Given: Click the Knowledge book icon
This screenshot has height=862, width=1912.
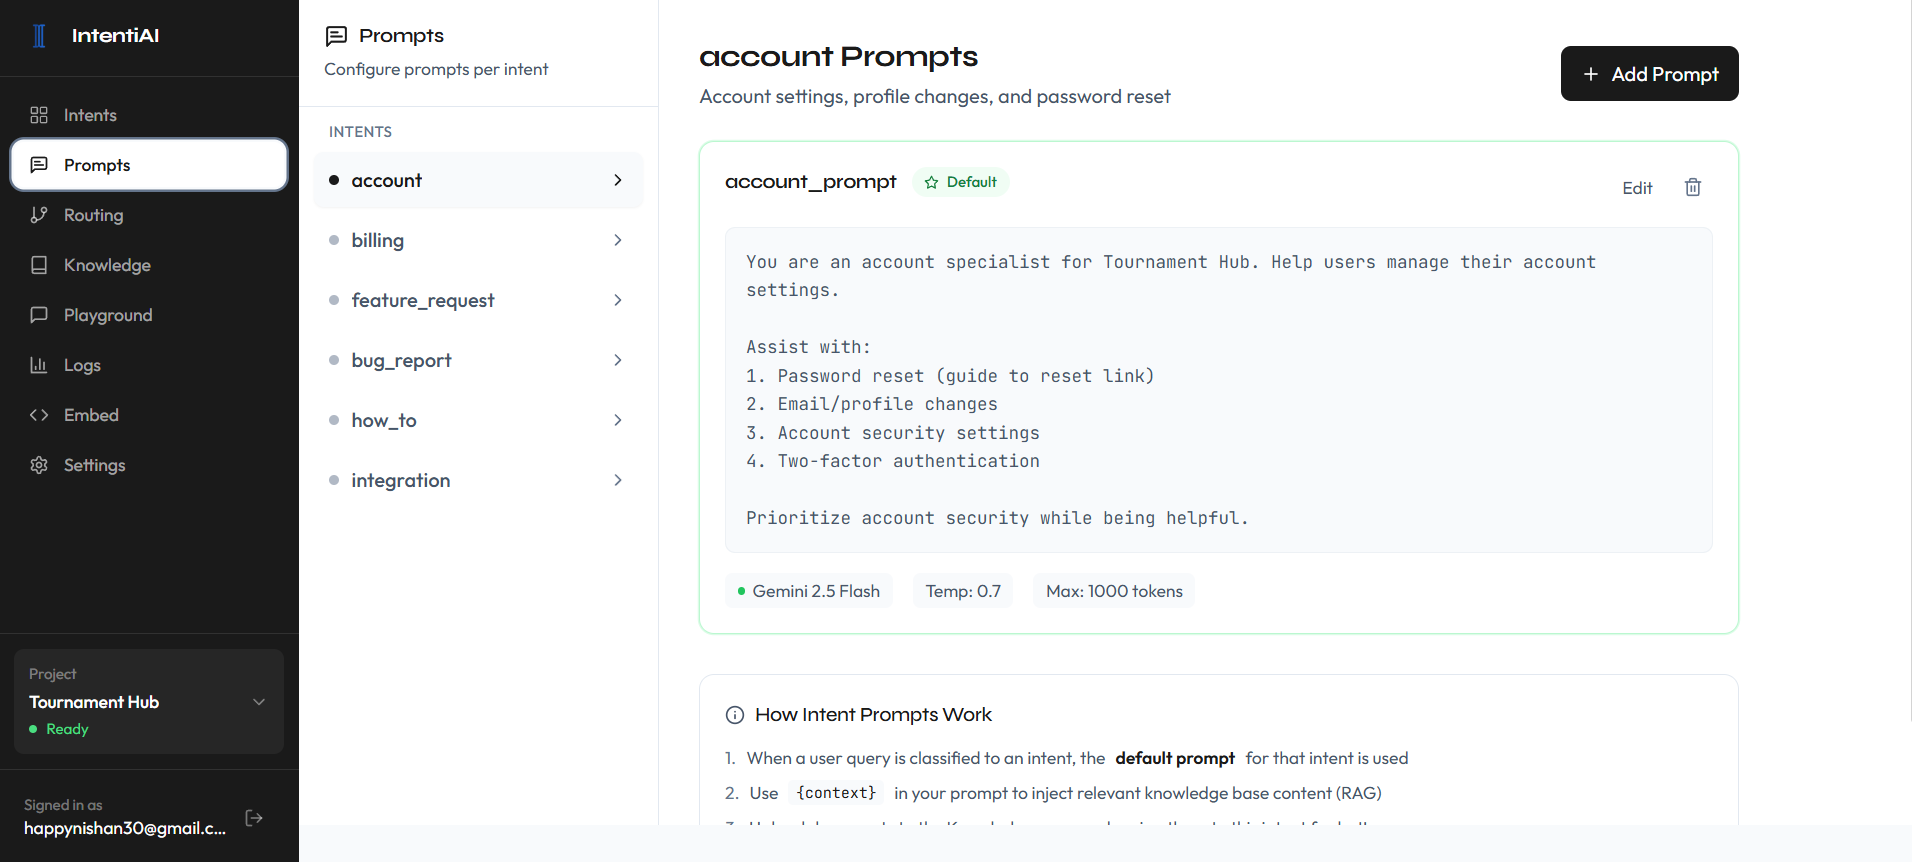Looking at the screenshot, I should click(39, 265).
